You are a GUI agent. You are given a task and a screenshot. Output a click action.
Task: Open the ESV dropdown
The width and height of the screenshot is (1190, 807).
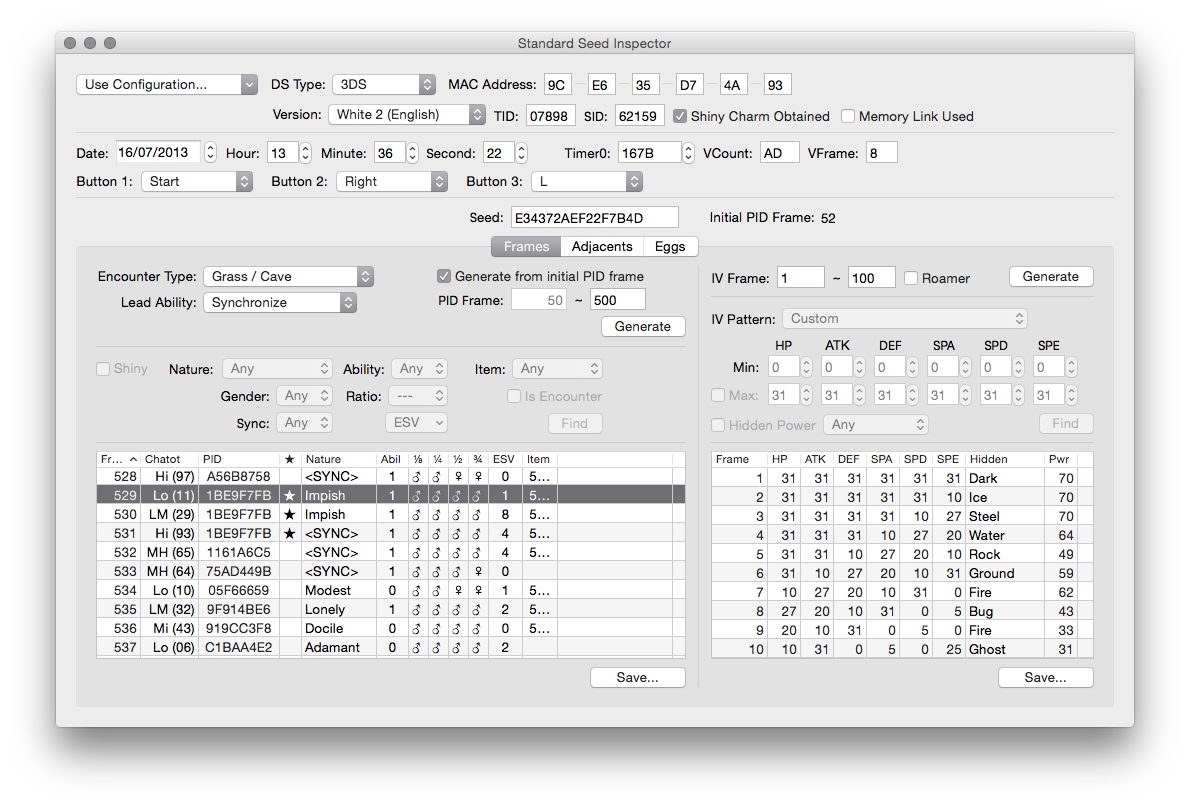(x=416, y=423)
